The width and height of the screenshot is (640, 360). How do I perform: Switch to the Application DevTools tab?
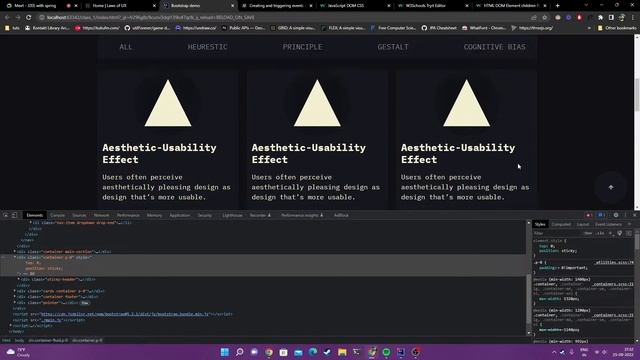click(180, 215)
